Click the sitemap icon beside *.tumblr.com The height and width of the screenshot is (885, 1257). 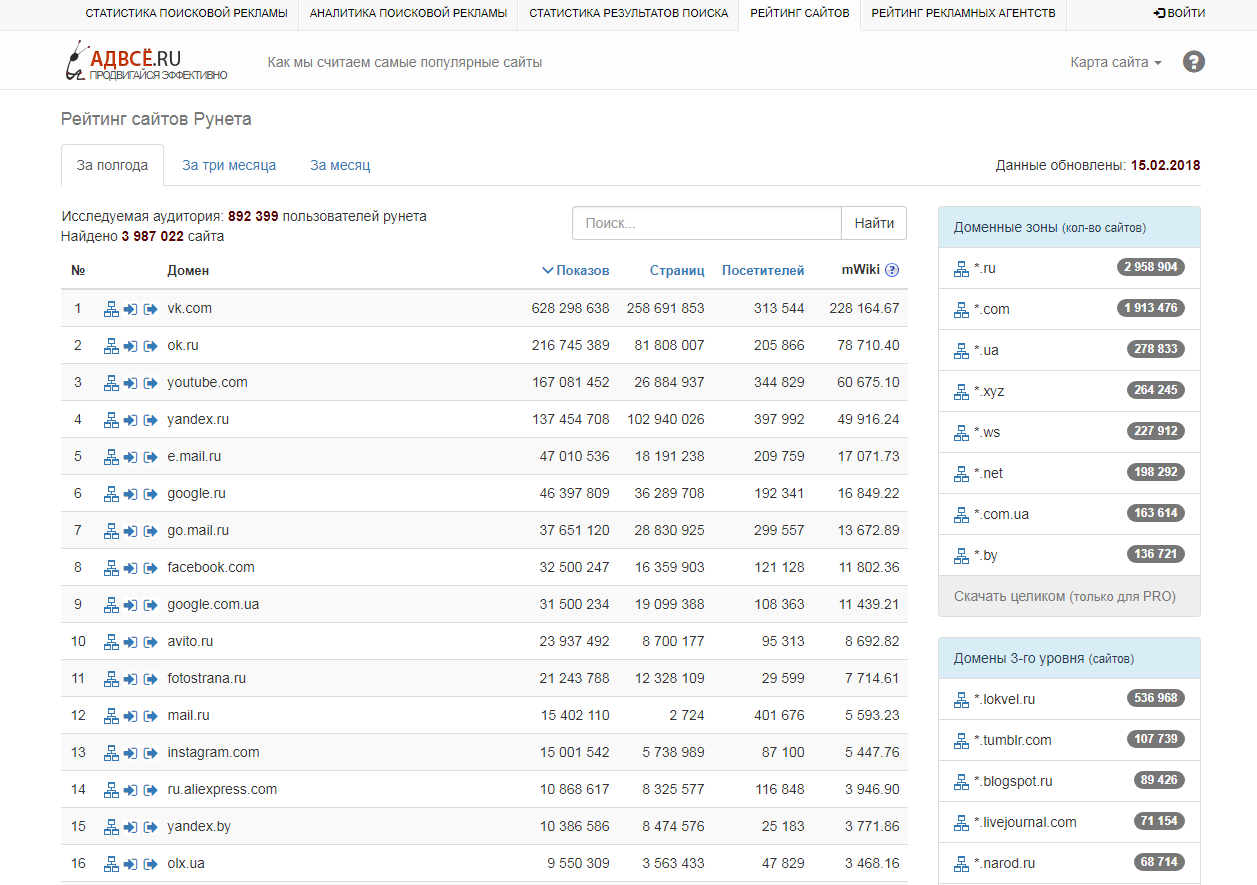961,740
